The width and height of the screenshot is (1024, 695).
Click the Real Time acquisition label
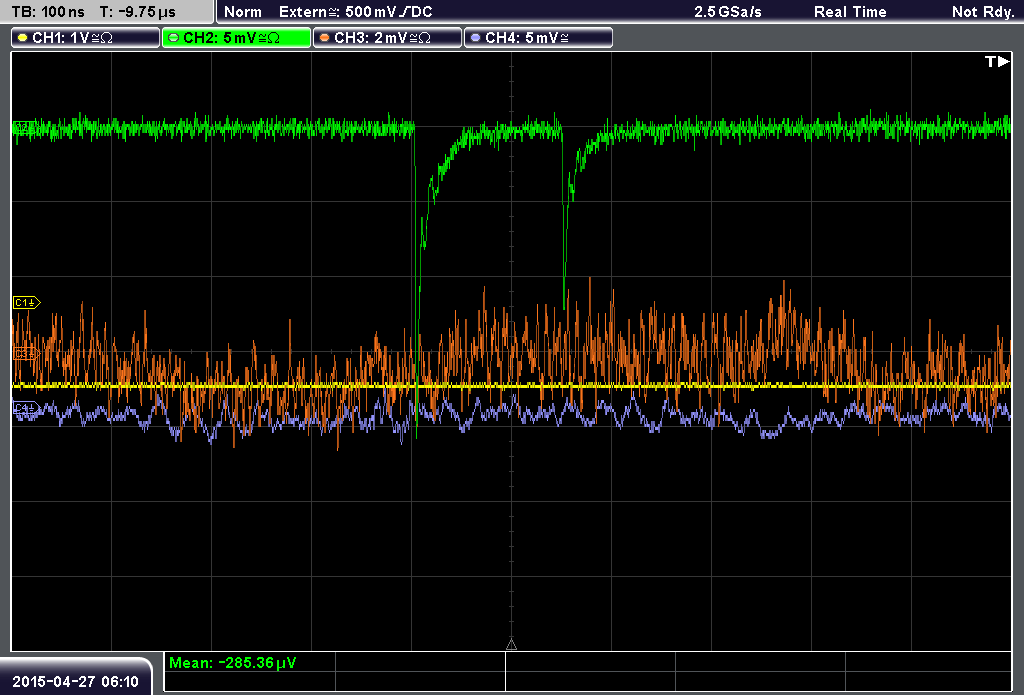tap(850, 12)
